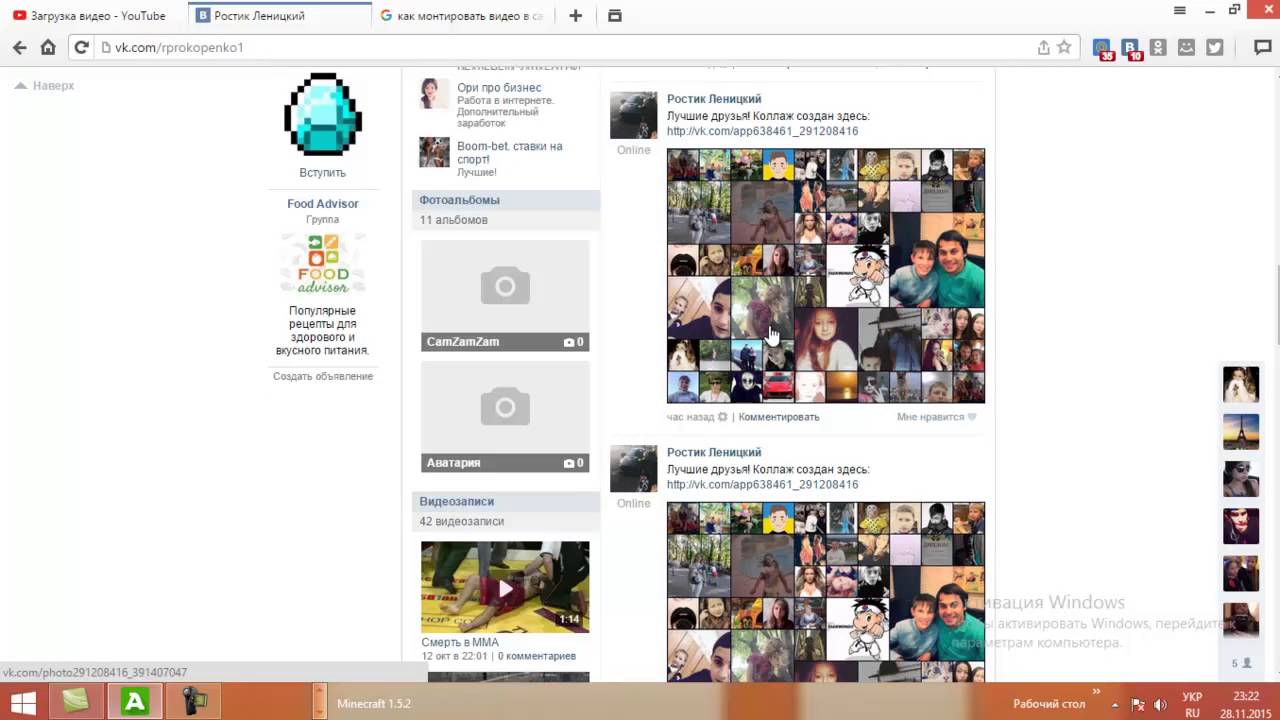The image size is (1280, 720).
Task: Click "Вступить" under the diamond image
Action: [322, 173]
